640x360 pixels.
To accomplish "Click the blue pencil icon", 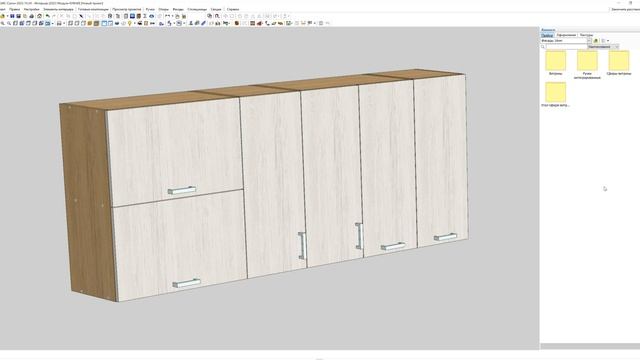I will 203,23.
